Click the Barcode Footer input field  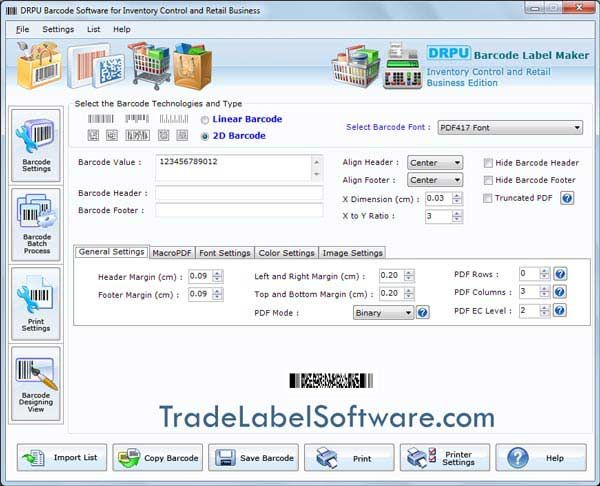(239, 210)
